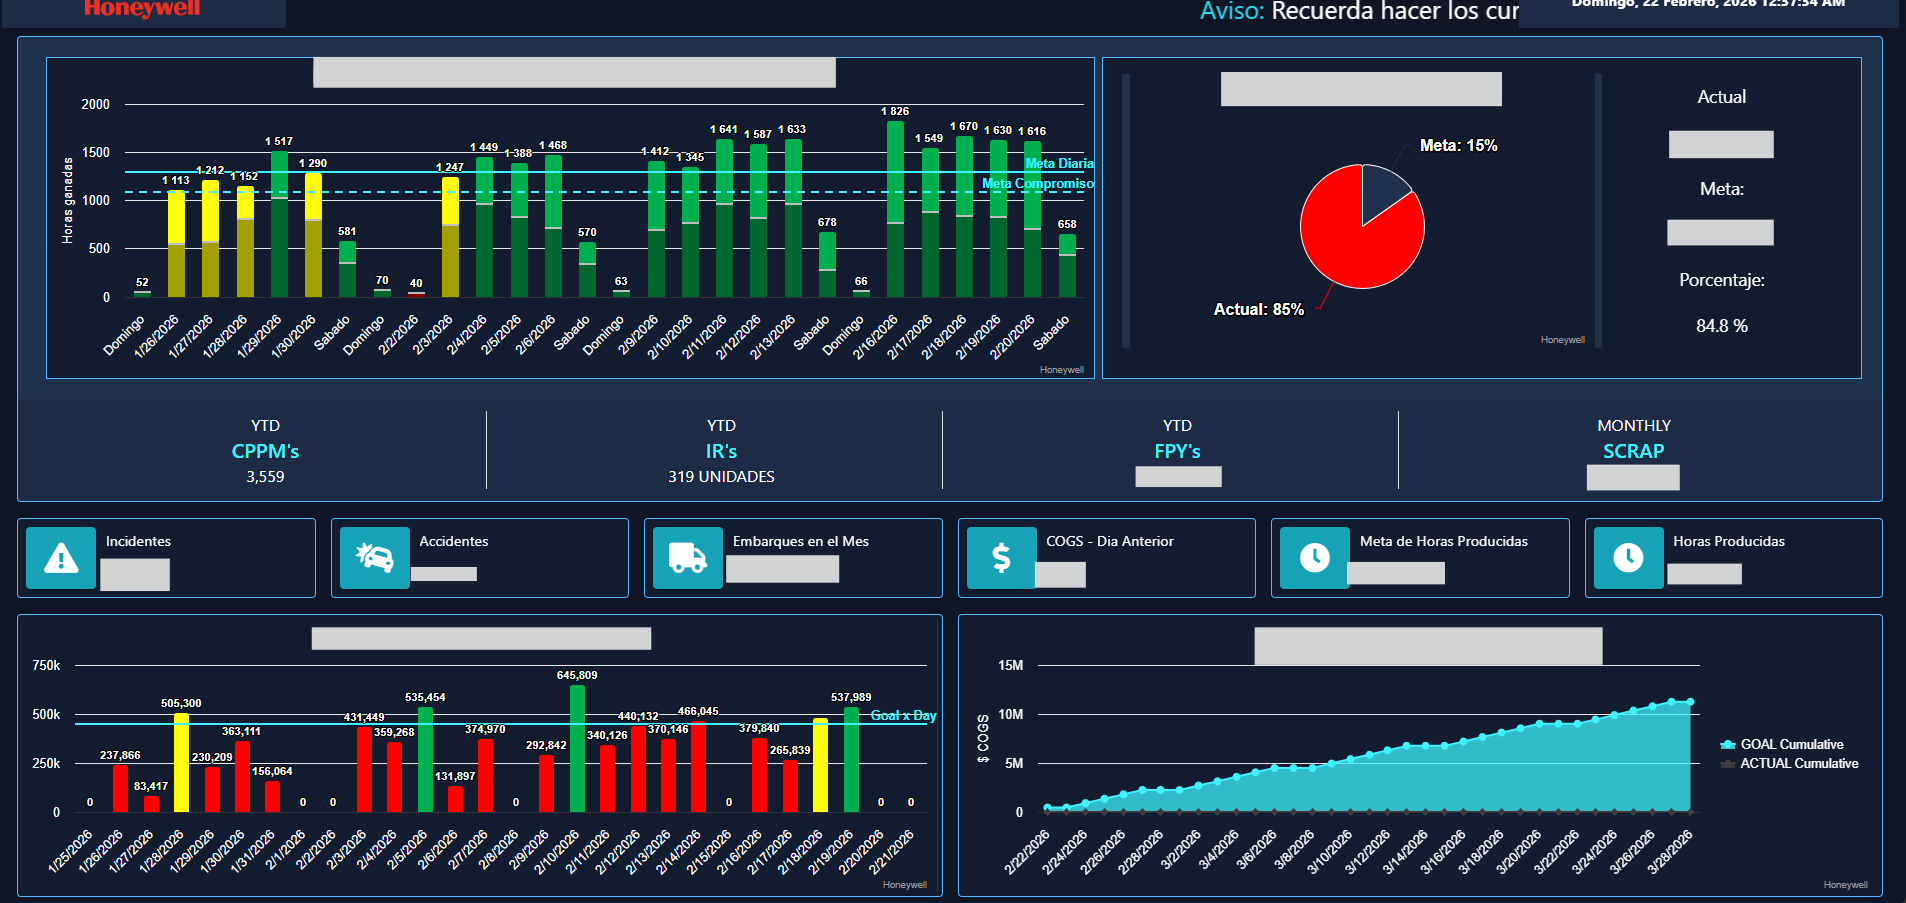
Task: Click the green 645,809 bar in the COGS chart
Action: (x=577, y=750)
